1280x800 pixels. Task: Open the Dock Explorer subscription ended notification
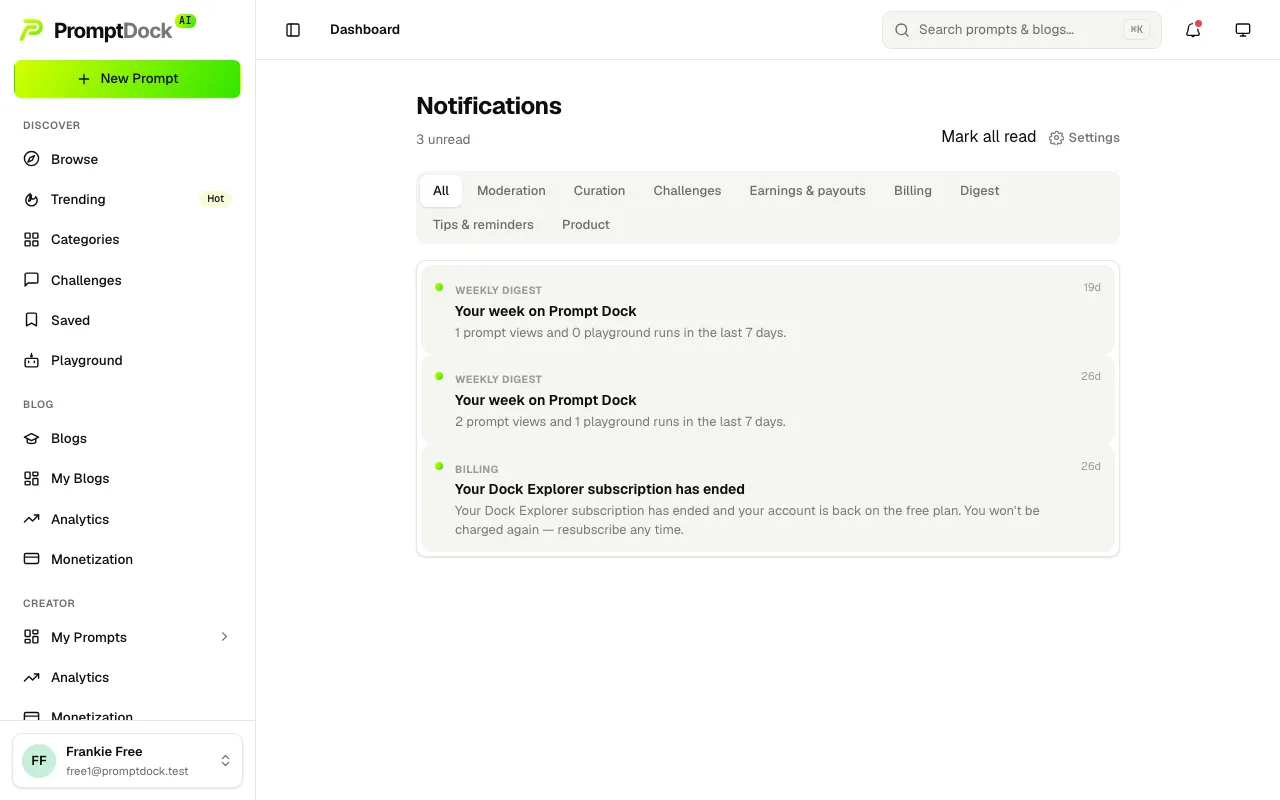coord(768,498)
